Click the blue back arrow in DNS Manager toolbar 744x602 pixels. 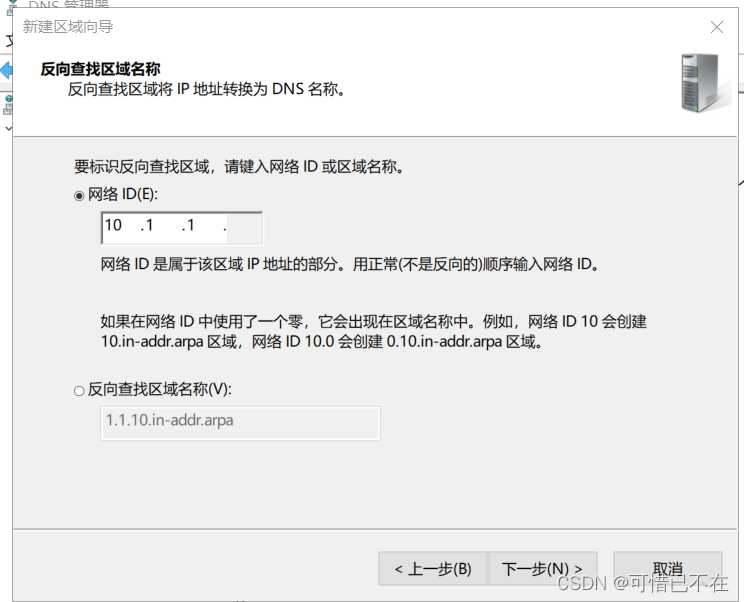6,71
